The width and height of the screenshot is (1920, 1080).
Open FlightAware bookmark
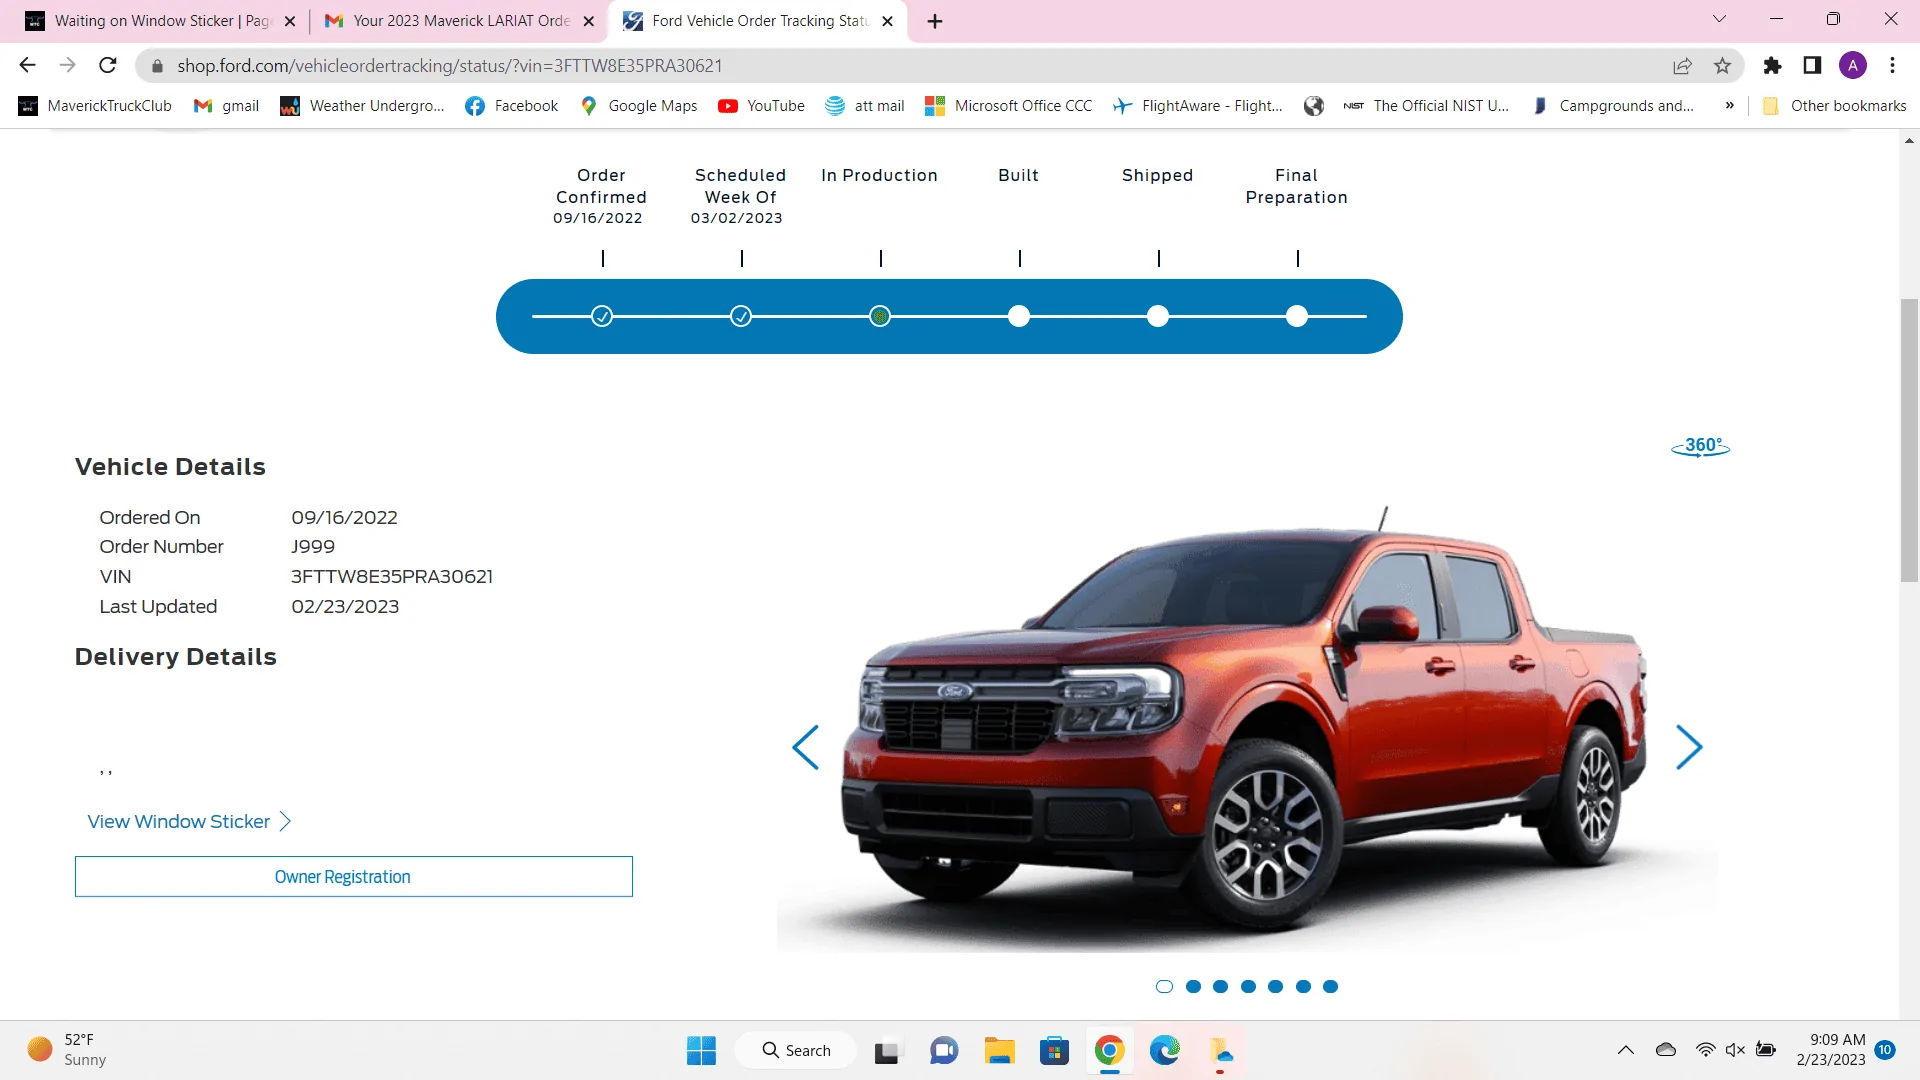1197,106
